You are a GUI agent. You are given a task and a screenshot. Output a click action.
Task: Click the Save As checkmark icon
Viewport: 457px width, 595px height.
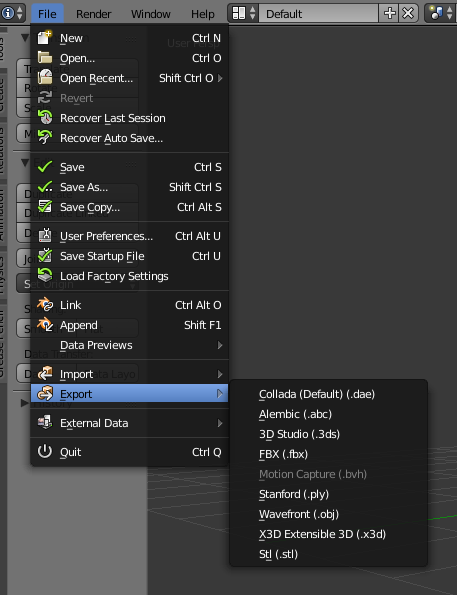(45, 187)
